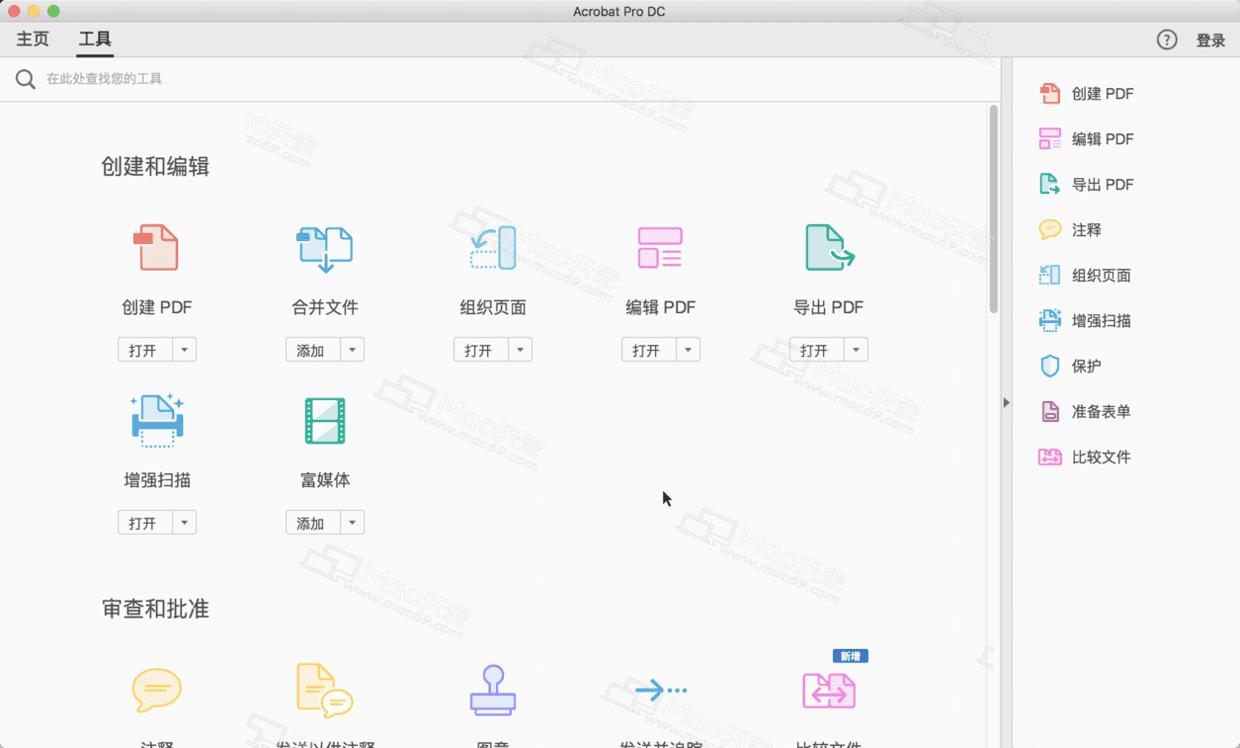Switch to the 主页 tab
Viewport: 1240px width, 748px height.
(x=31, y=40)
